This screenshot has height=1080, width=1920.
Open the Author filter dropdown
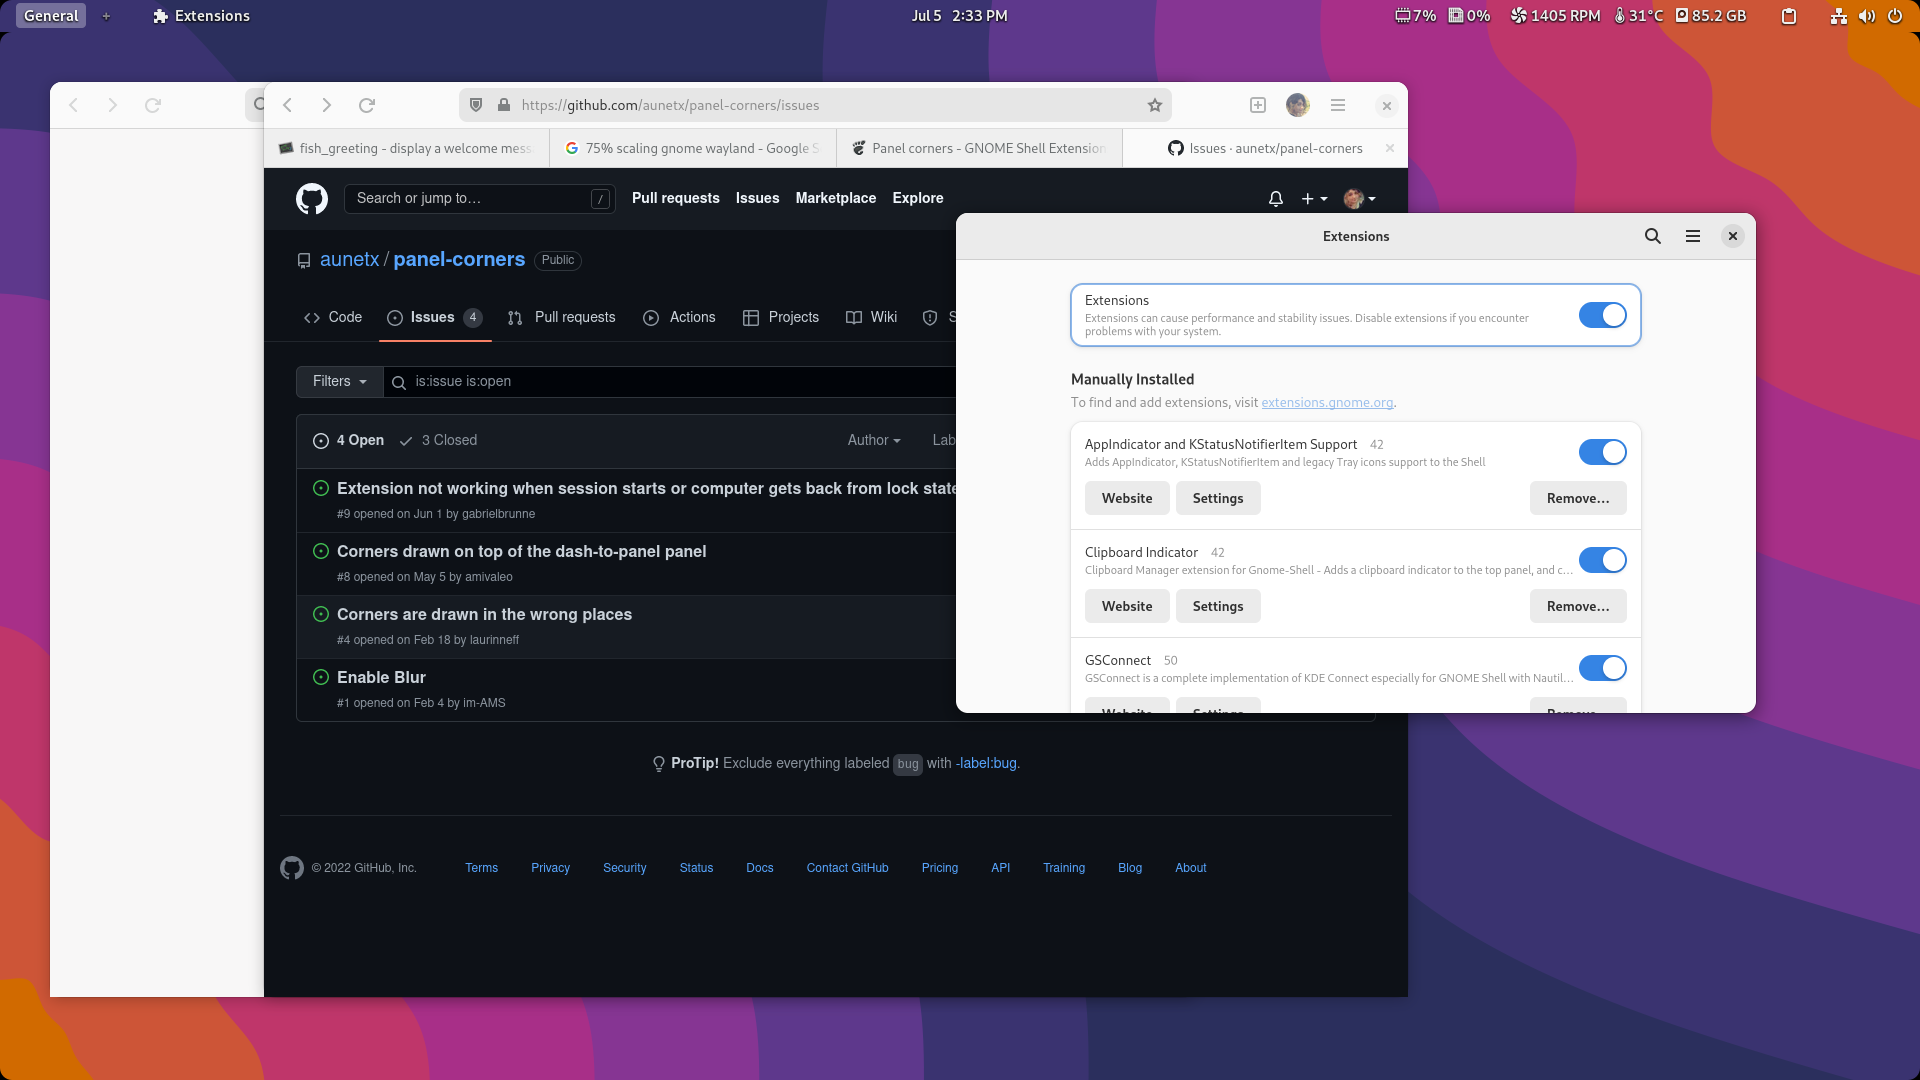pos(873,440)
